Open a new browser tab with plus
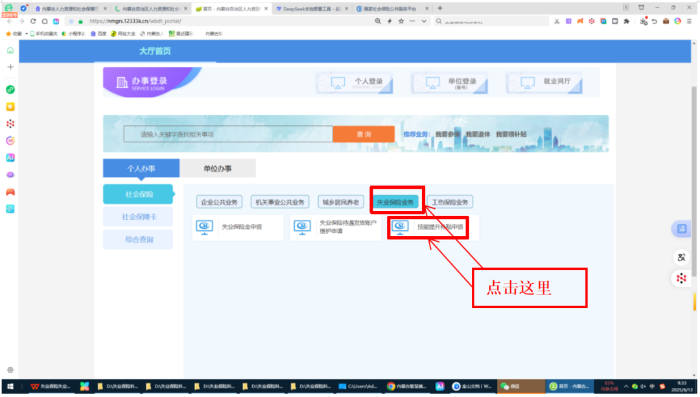Screen dimensions: 700x397 click(440, 8)
